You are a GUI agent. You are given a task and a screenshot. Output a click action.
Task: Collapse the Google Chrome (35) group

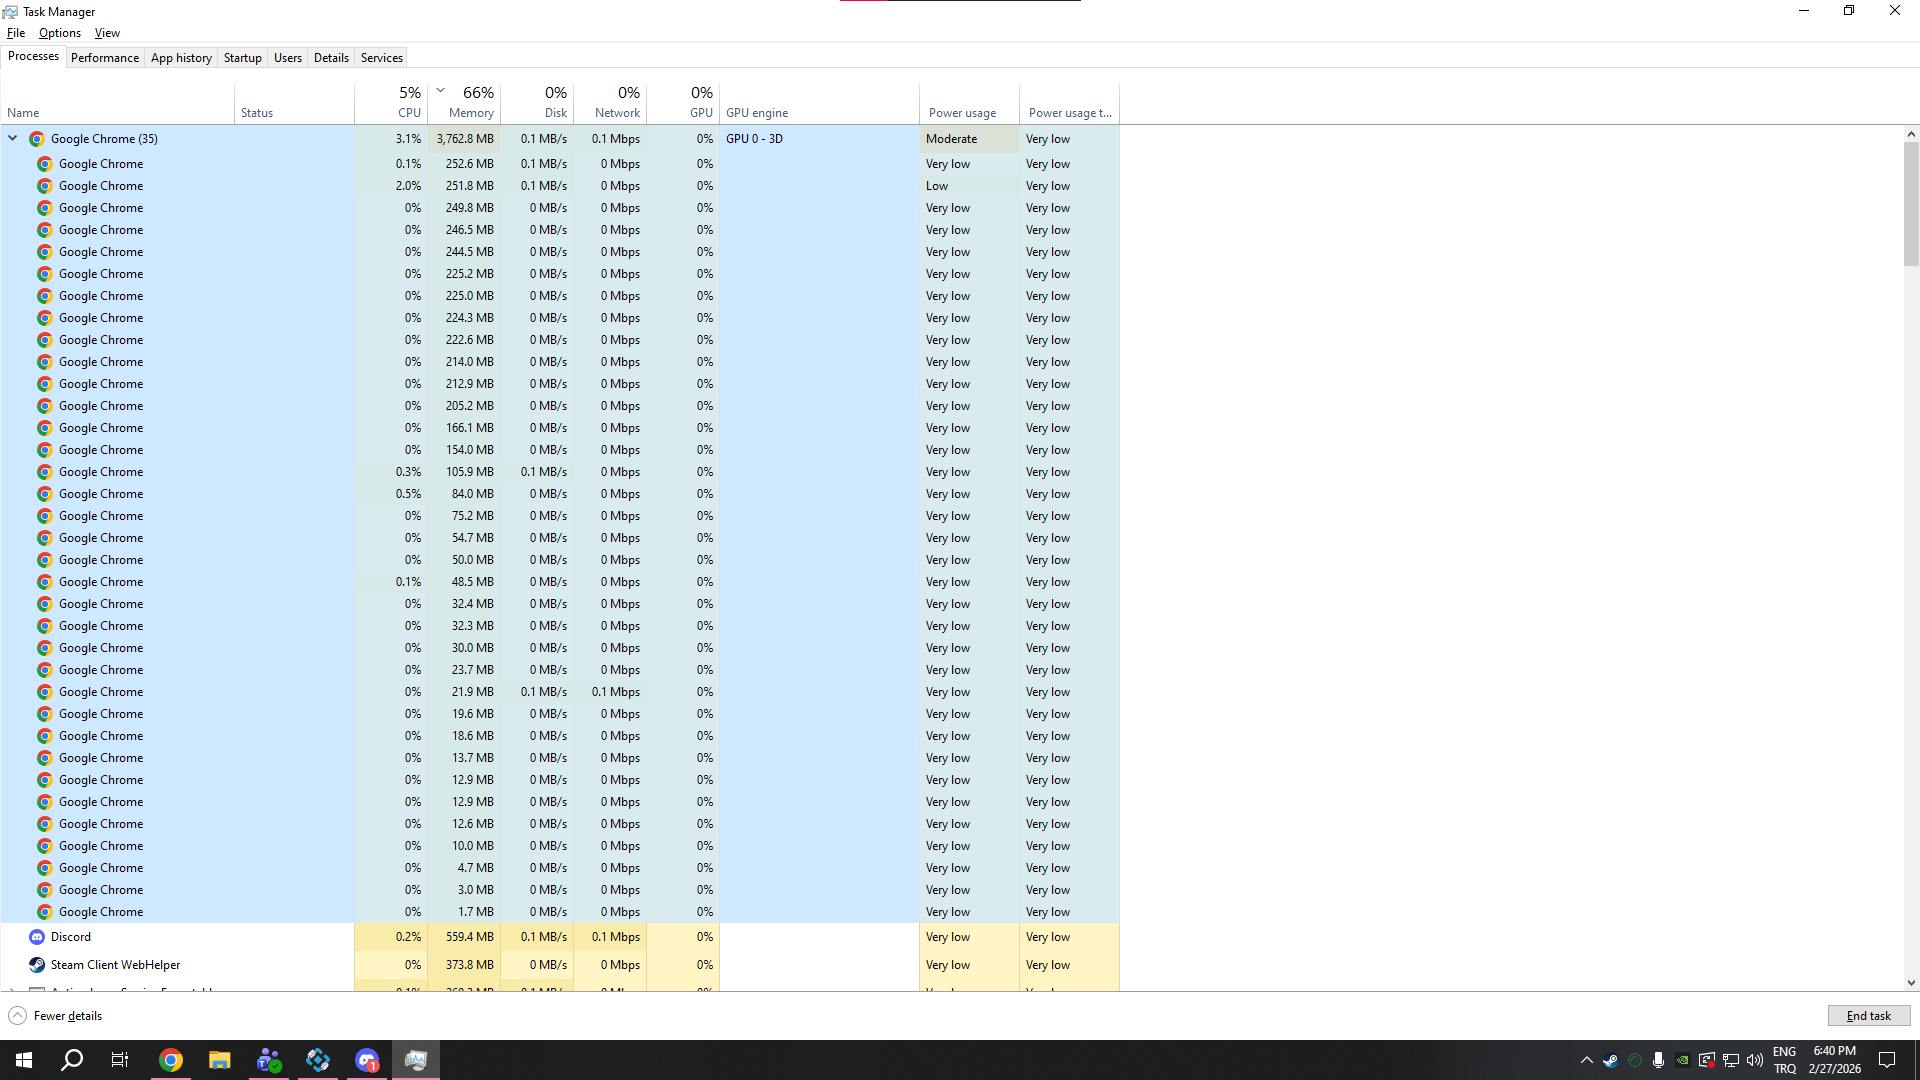coord(13,139)
